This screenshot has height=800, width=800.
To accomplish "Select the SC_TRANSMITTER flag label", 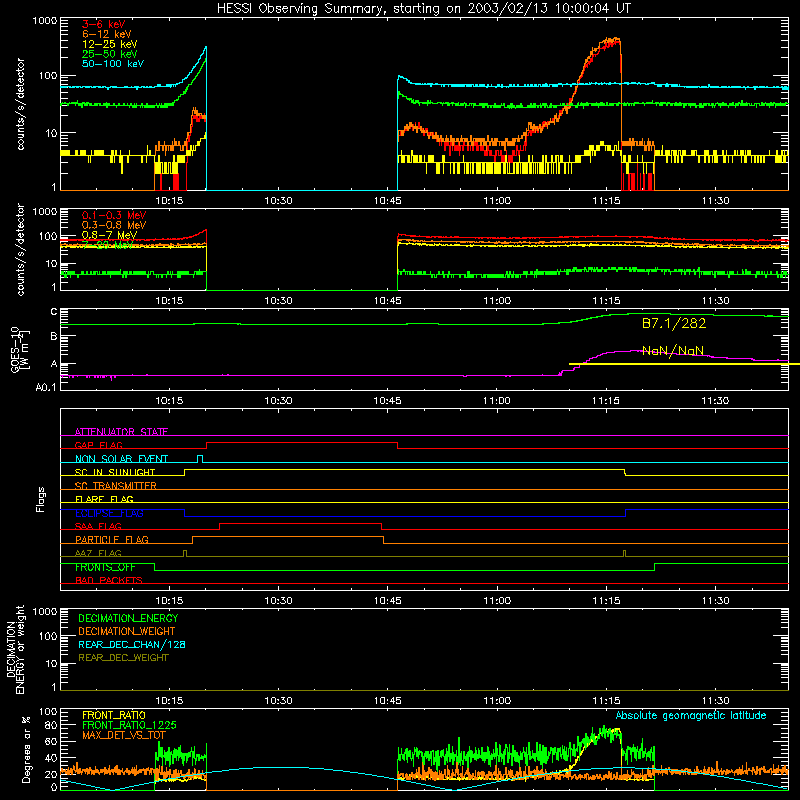I will coord(115,486).
